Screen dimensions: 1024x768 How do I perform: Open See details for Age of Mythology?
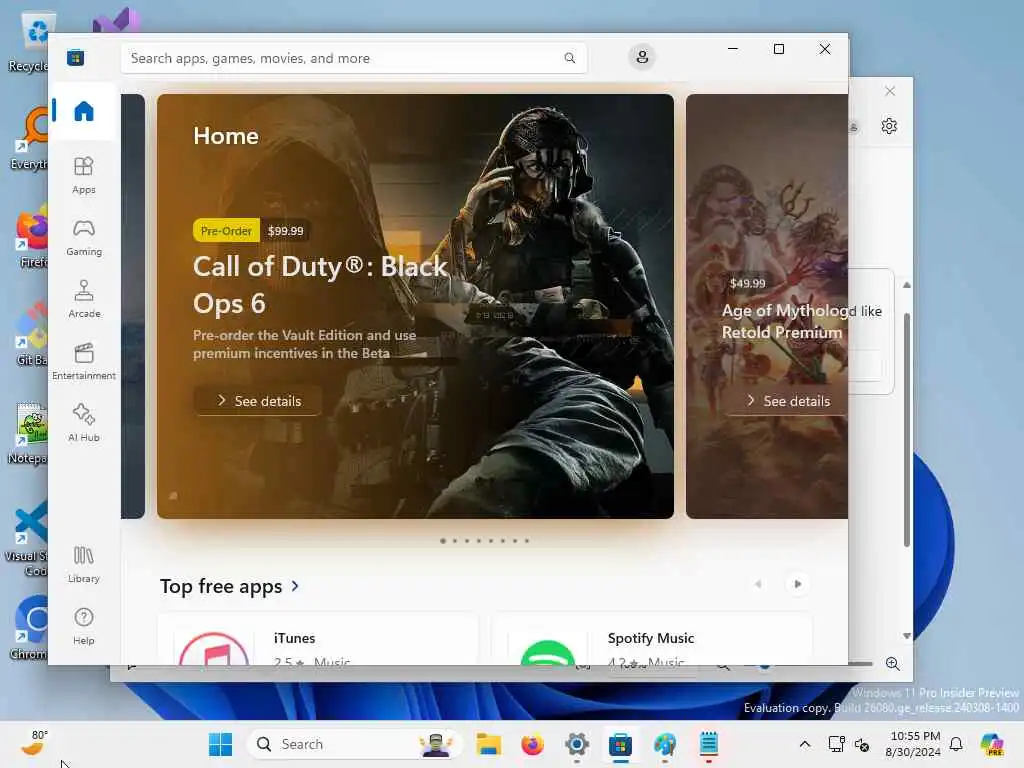(x=788, y=400)
